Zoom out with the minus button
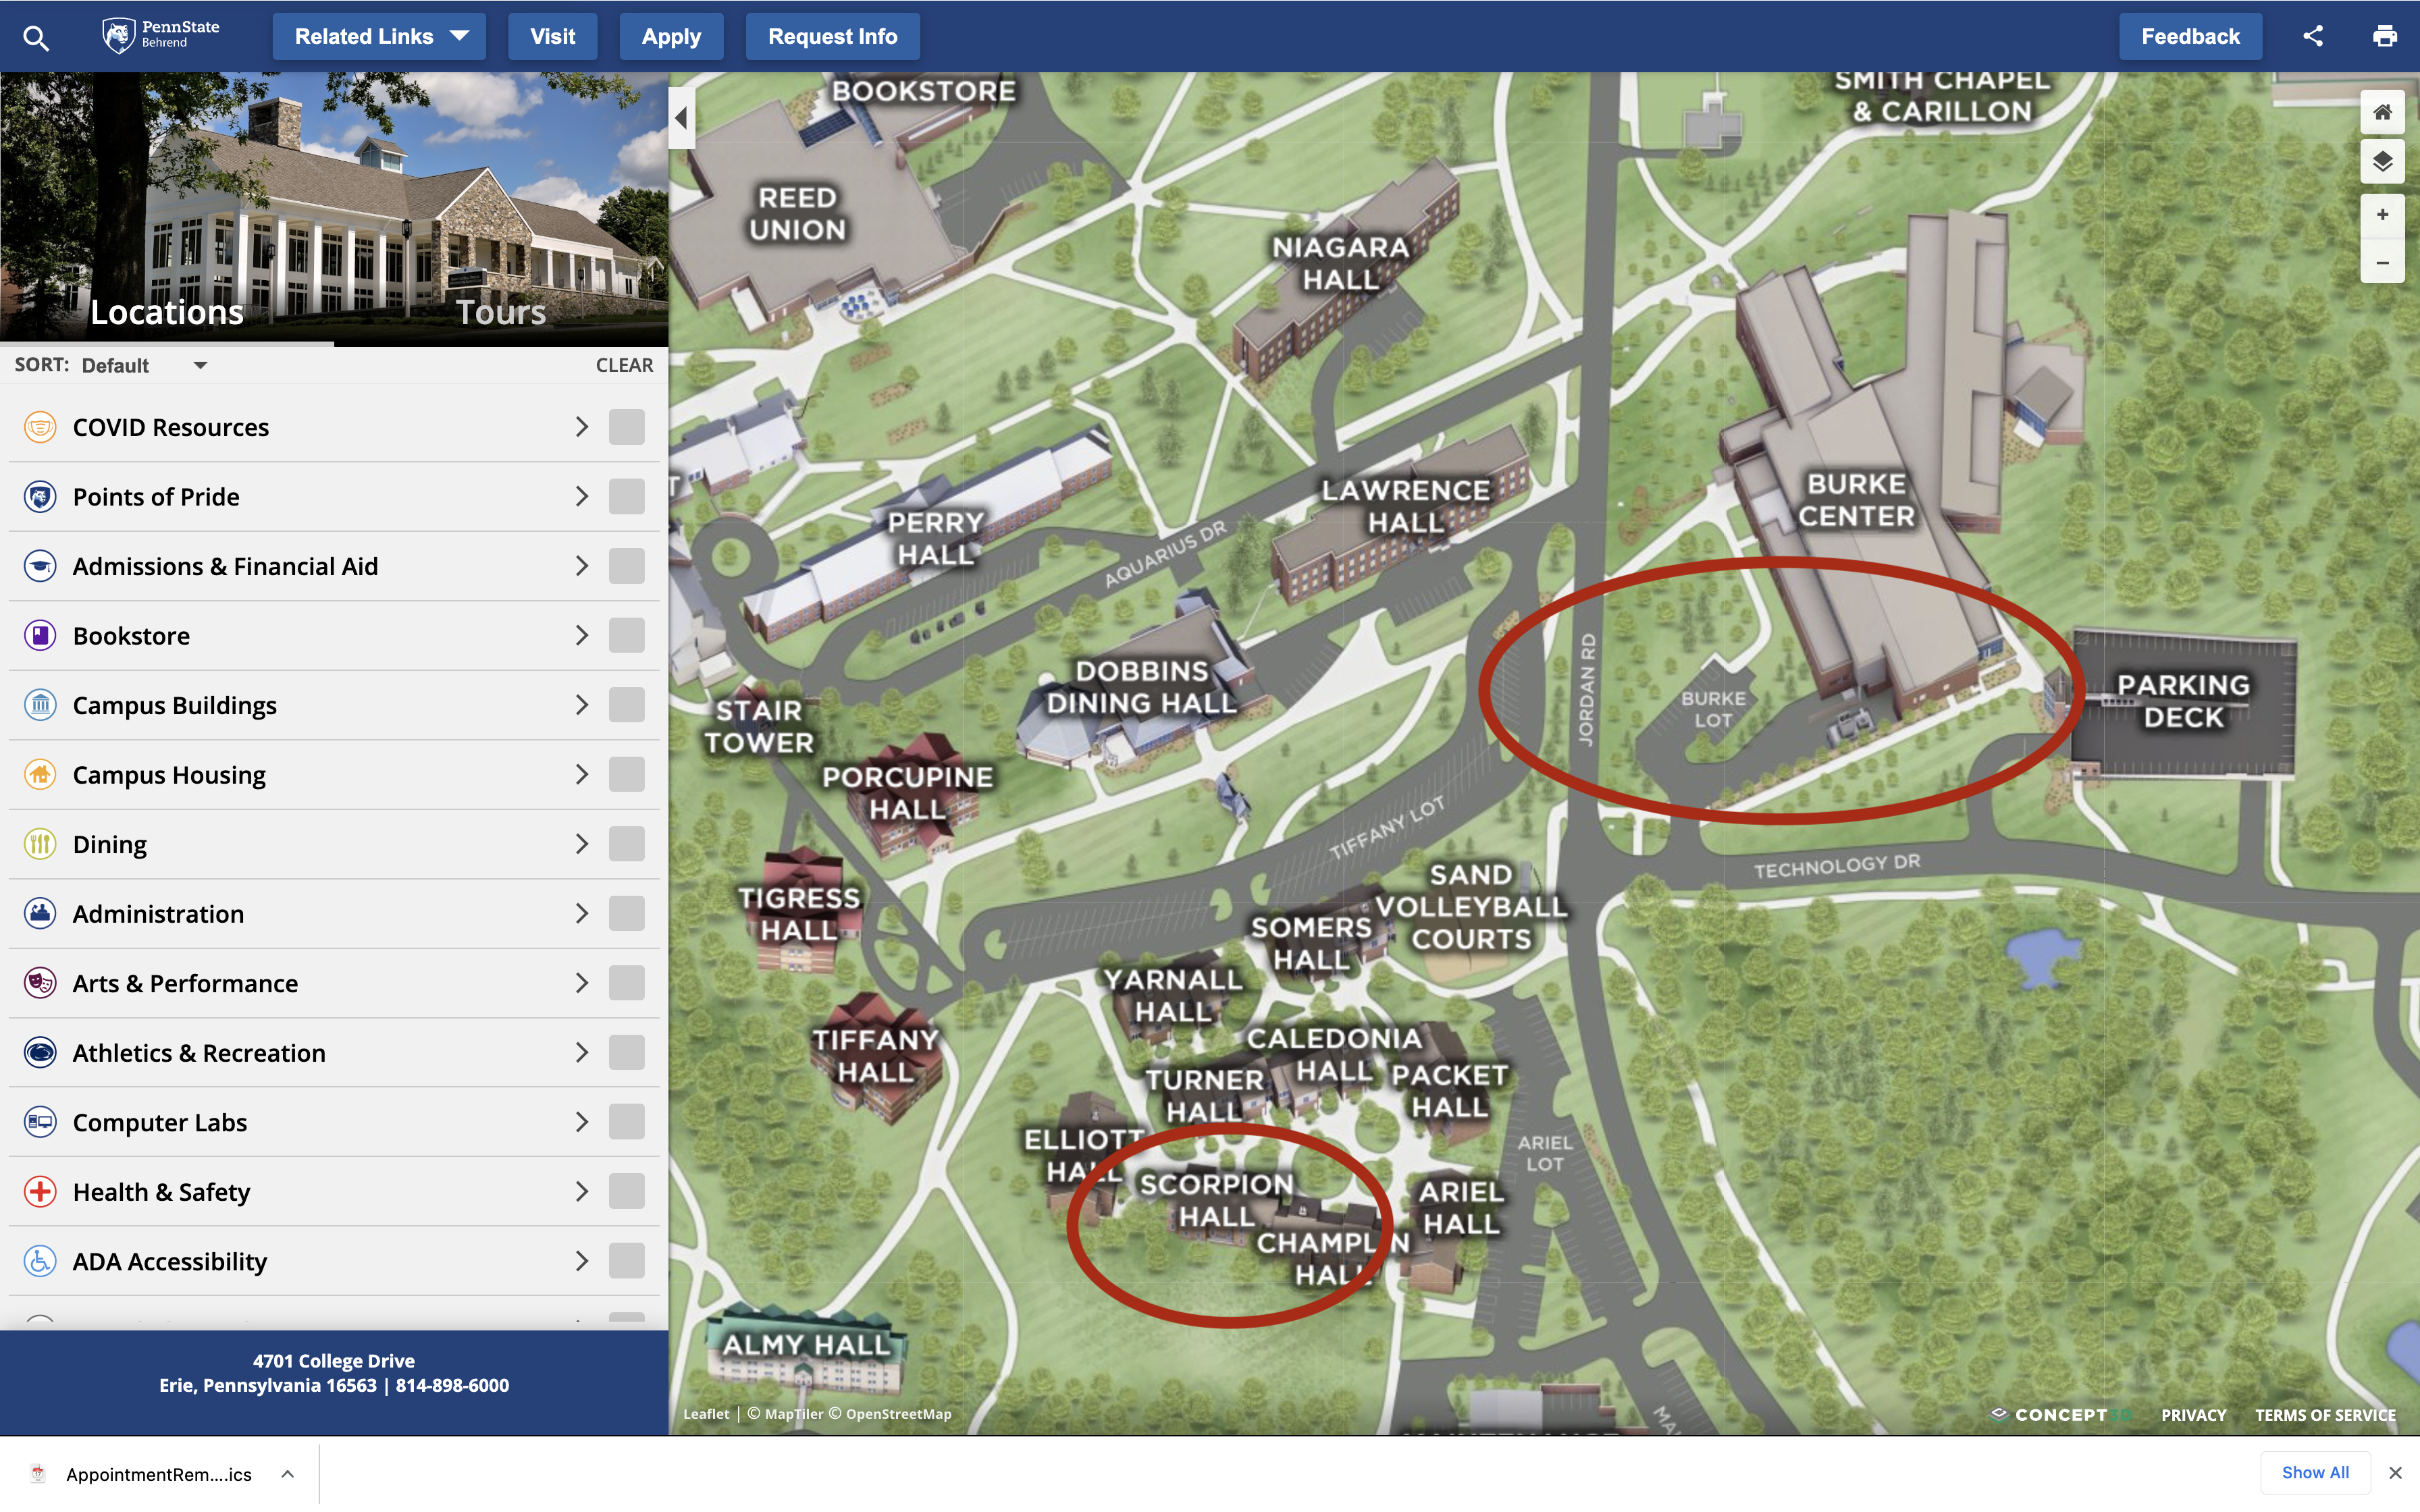 point(2382,263)
